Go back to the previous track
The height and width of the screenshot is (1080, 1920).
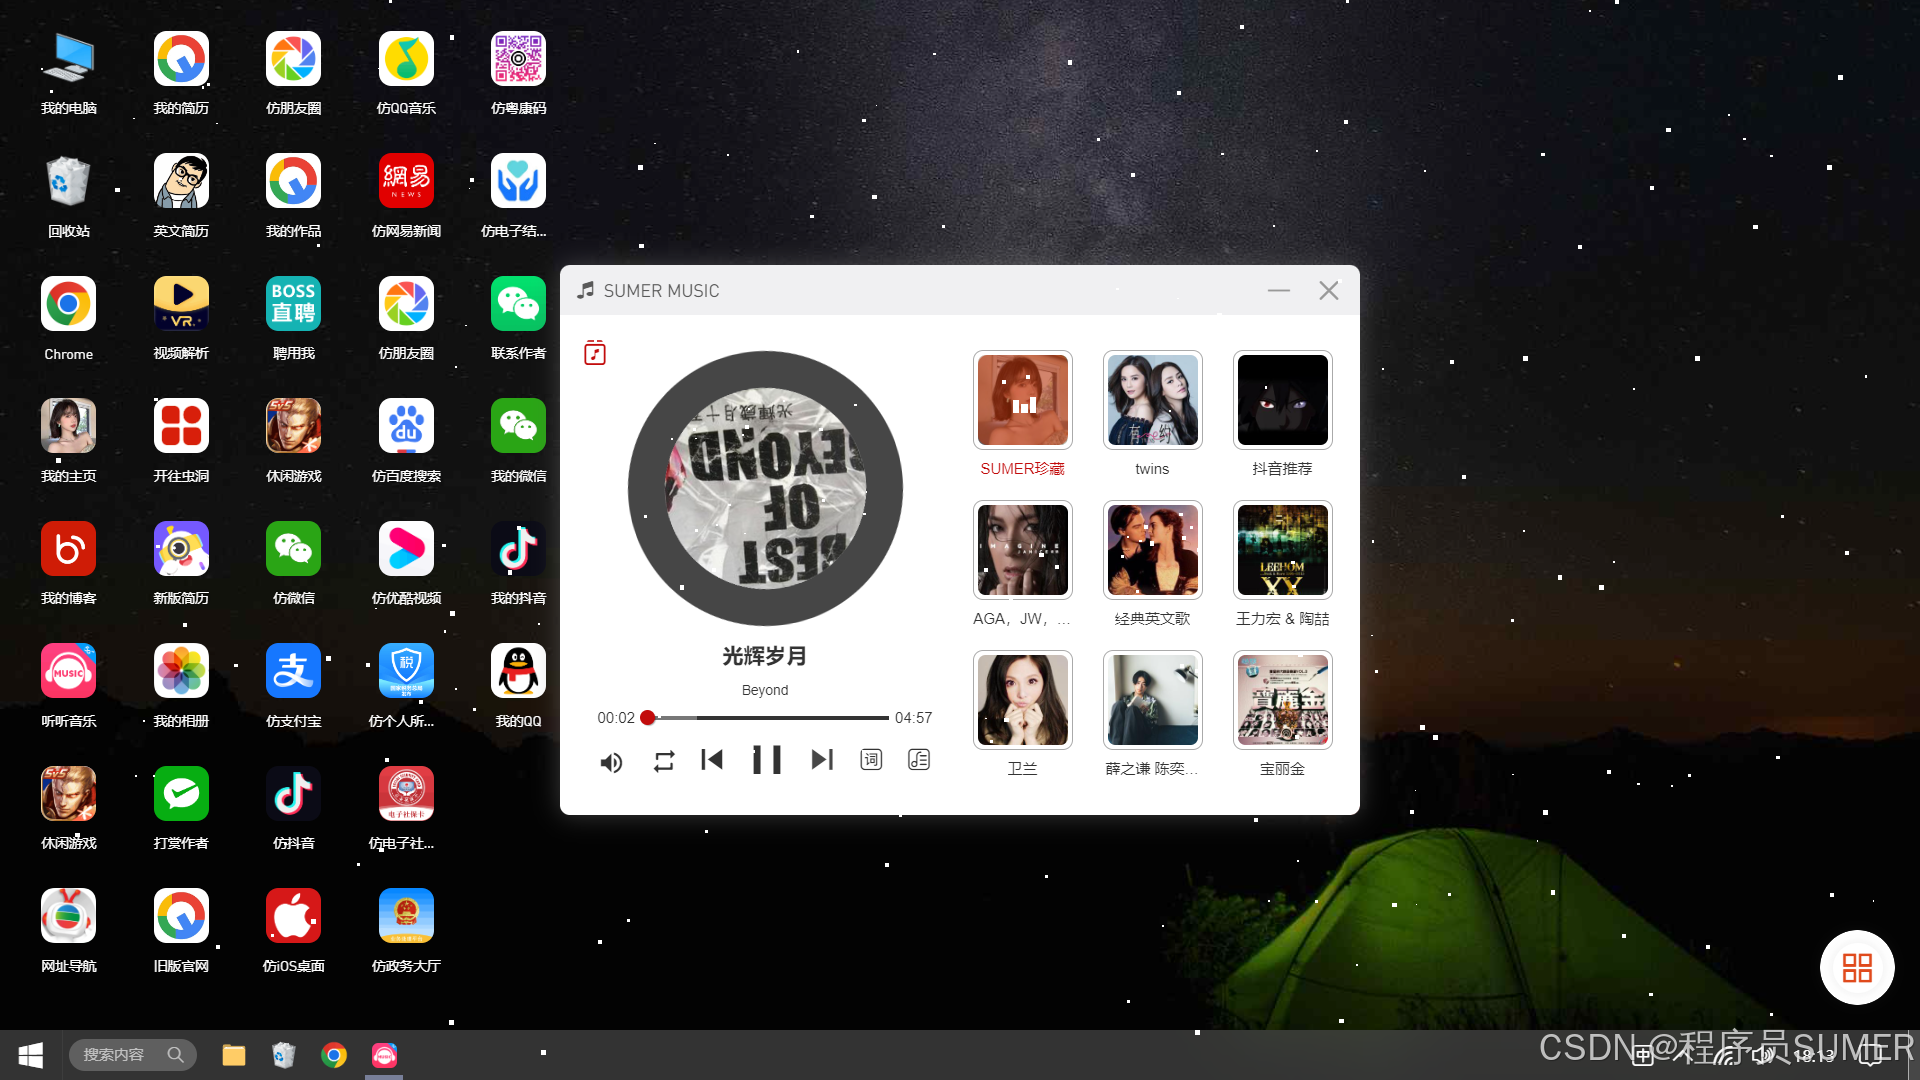click(712, 760)
